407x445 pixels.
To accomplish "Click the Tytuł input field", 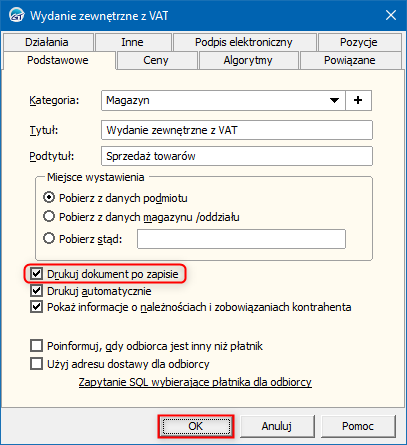I will 237,130.
